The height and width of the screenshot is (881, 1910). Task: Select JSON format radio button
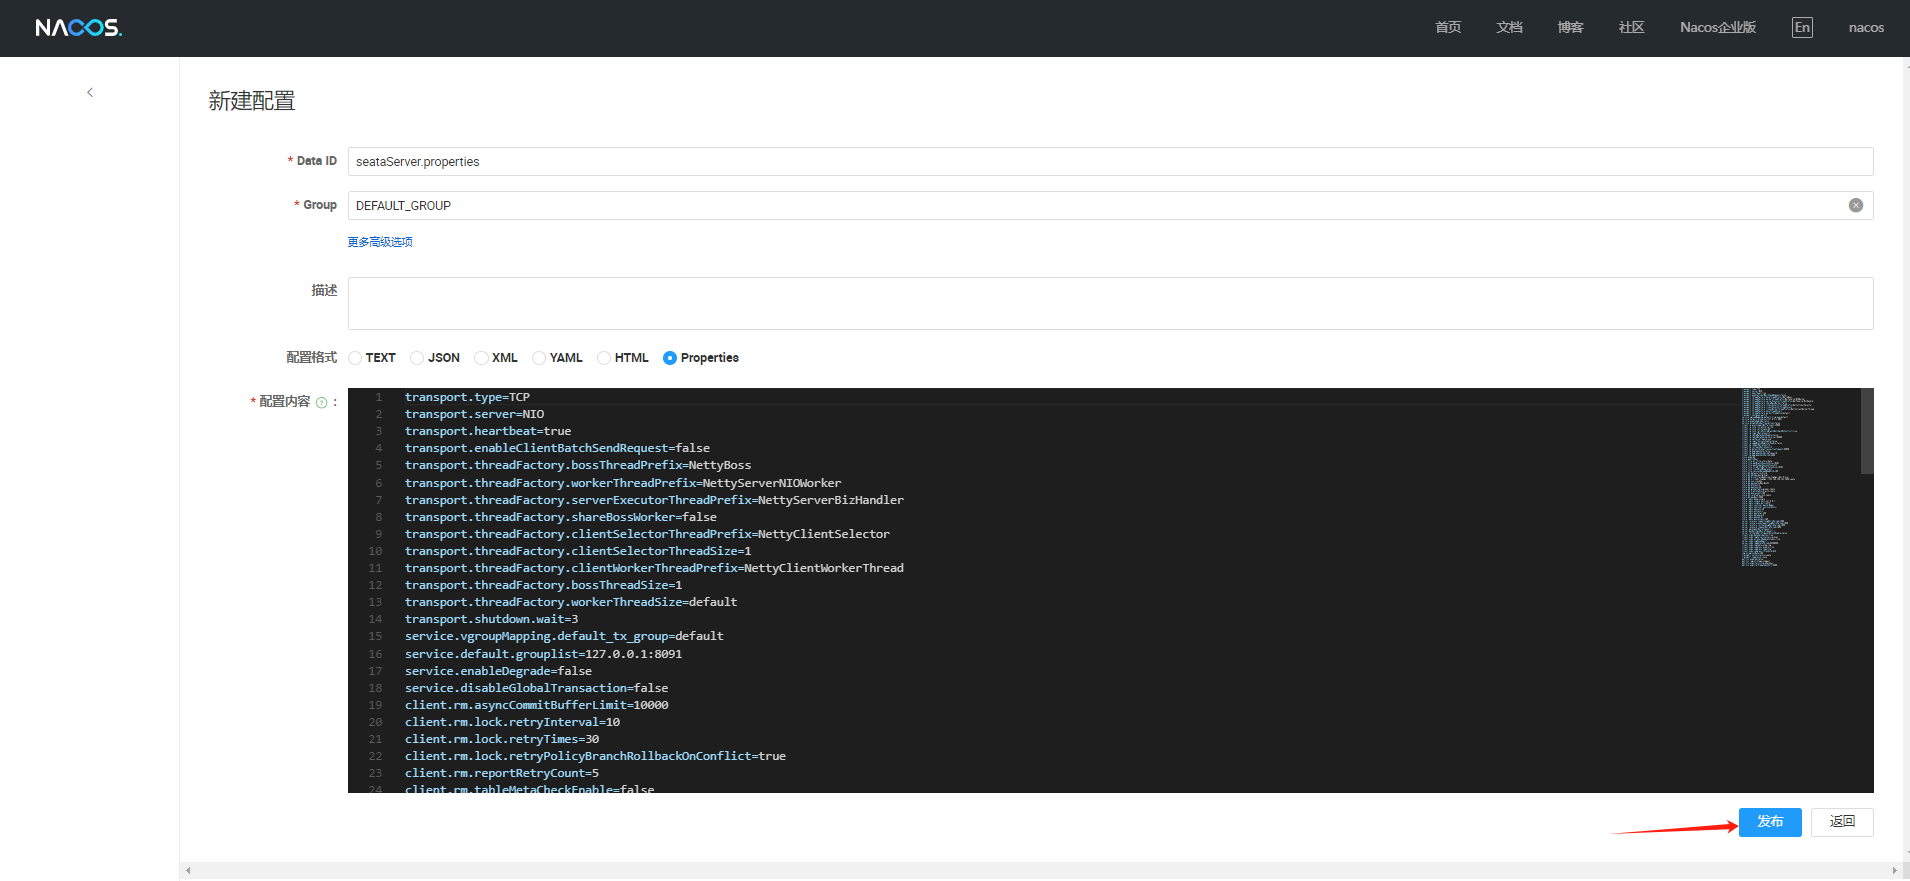coord(417,358)
